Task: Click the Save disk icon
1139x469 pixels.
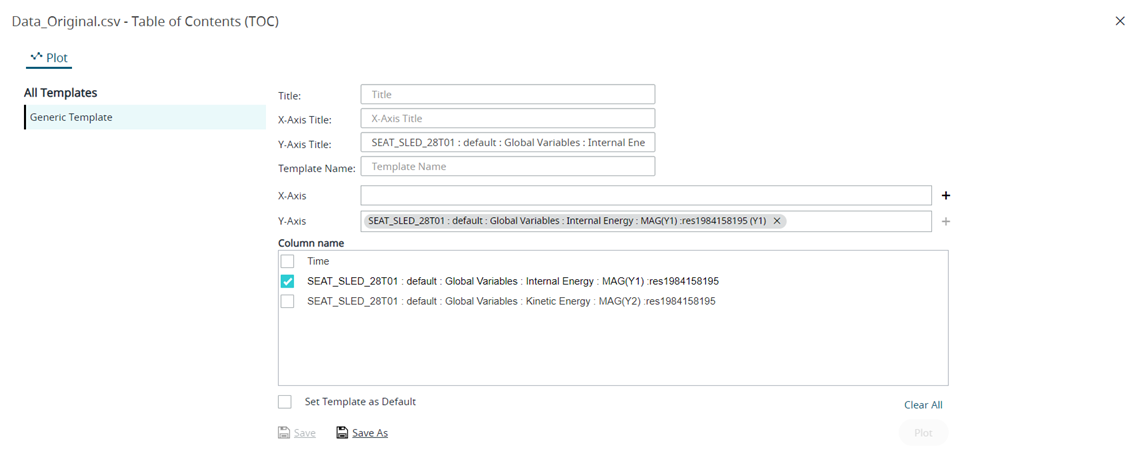Action: [284, 433]
